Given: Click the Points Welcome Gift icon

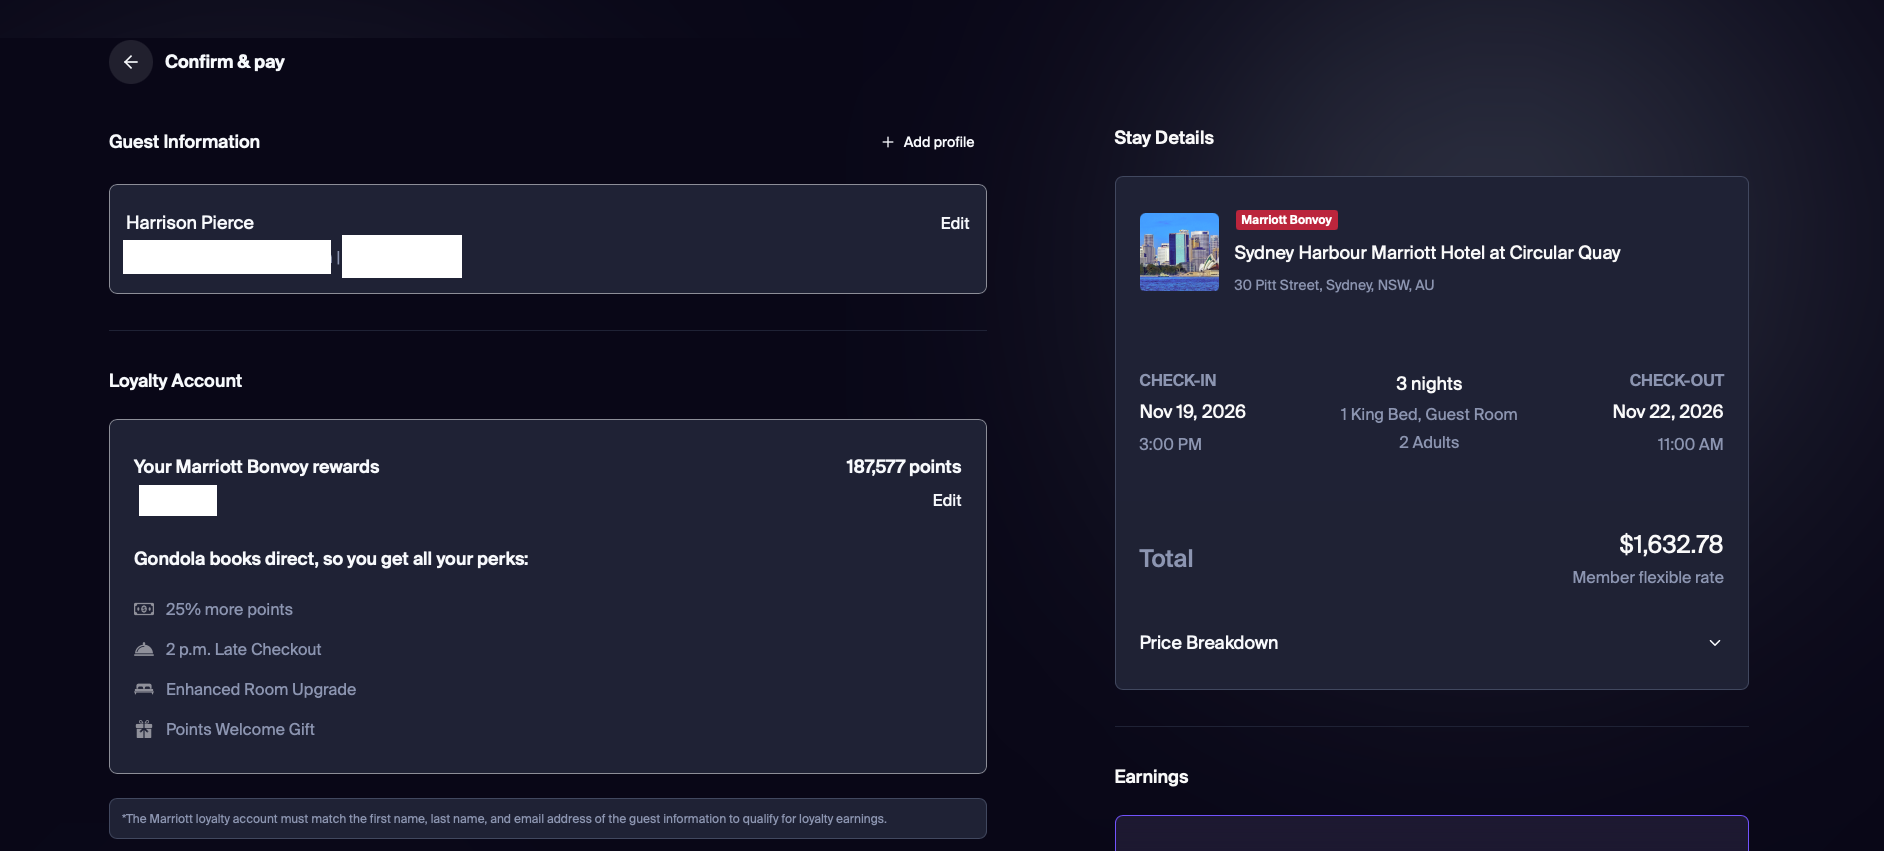Looking at the screenshot, I should tap(144, 729).
